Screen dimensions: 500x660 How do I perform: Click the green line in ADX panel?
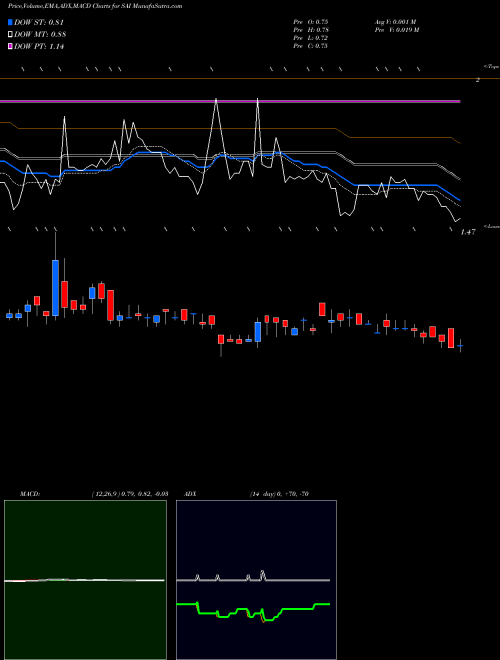coord(253,610)
